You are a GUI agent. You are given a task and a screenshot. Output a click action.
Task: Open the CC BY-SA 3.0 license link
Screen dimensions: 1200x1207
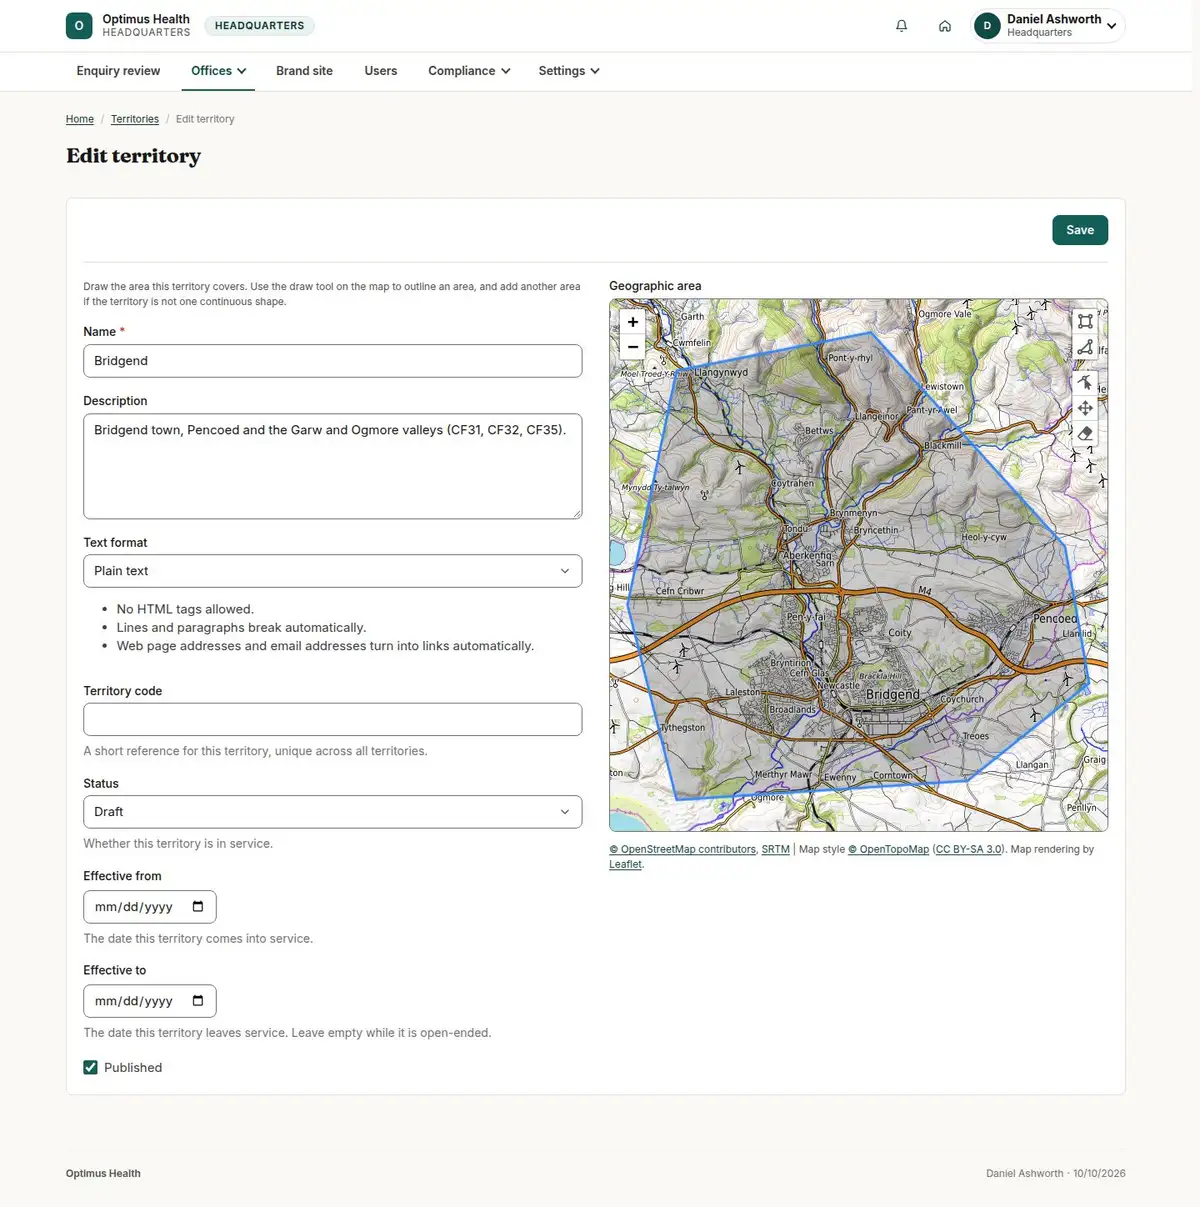click(x=969, y=850)
